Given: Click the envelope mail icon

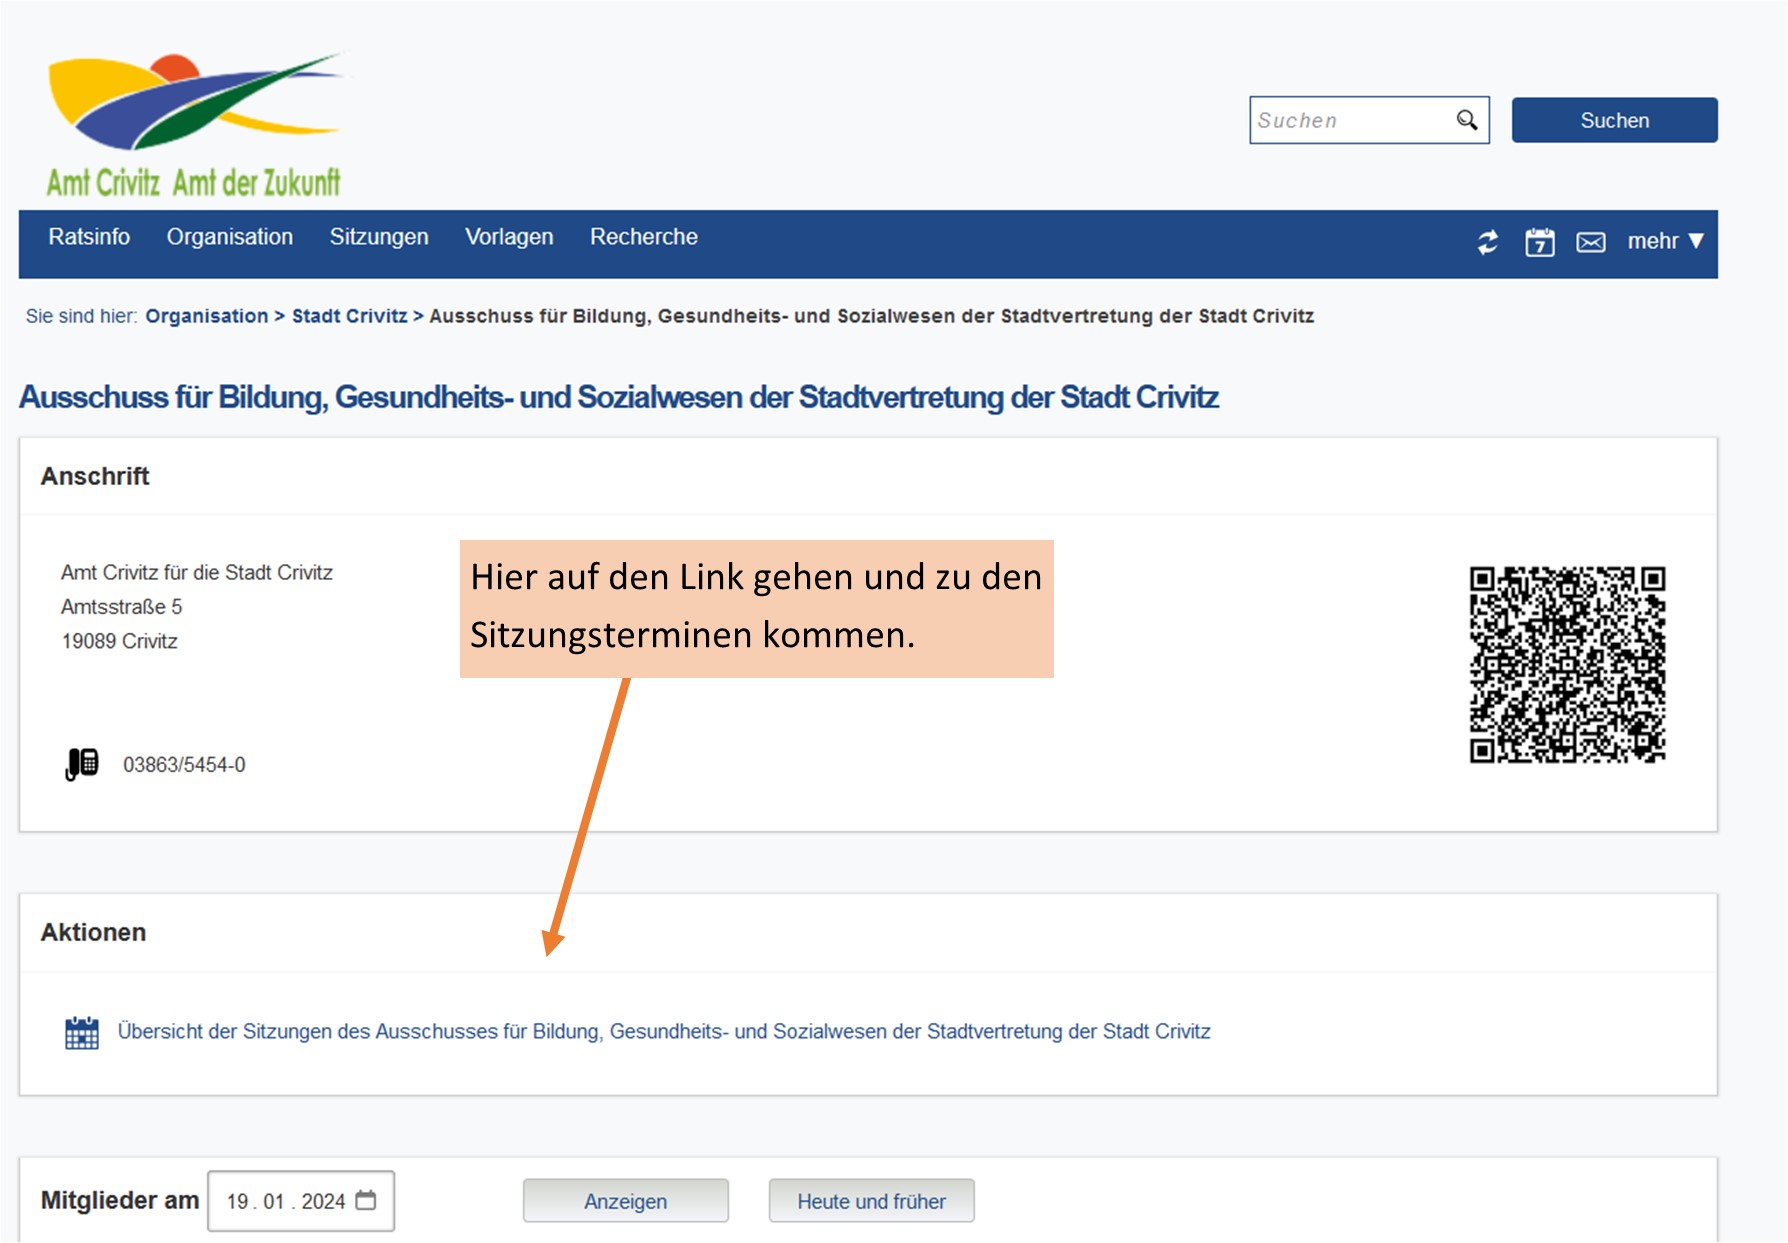Looking at the screenshot, I should click(1590, 242).
